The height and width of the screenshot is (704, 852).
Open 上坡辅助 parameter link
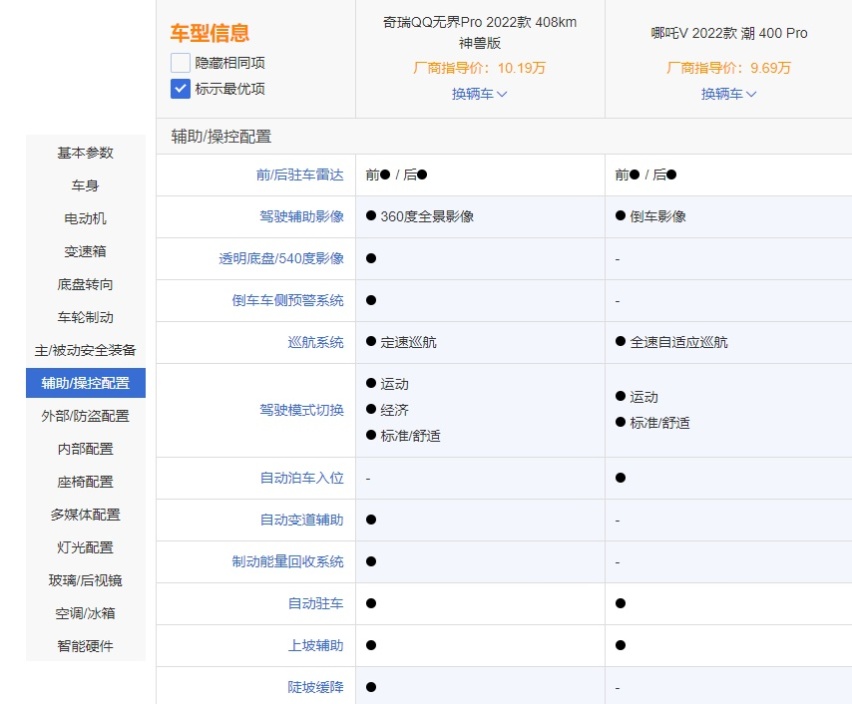(x=316, y=645)
